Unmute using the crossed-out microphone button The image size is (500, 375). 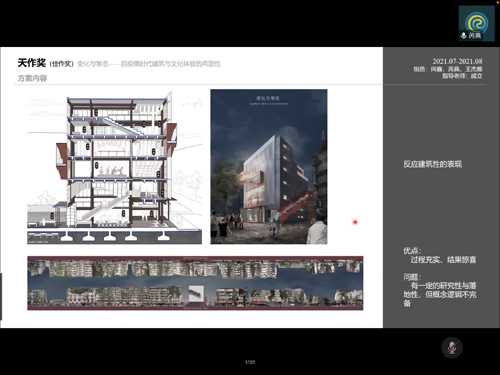(x=452, y=347)
